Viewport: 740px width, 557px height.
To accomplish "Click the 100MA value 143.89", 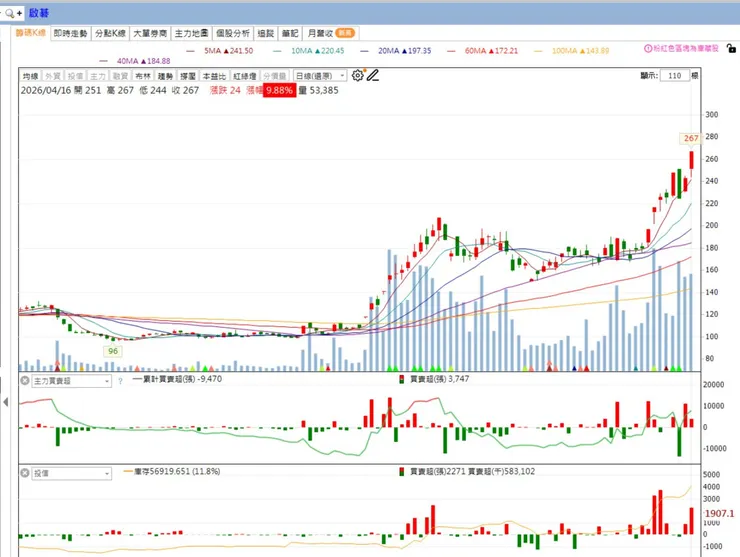I will click(597, 51).
